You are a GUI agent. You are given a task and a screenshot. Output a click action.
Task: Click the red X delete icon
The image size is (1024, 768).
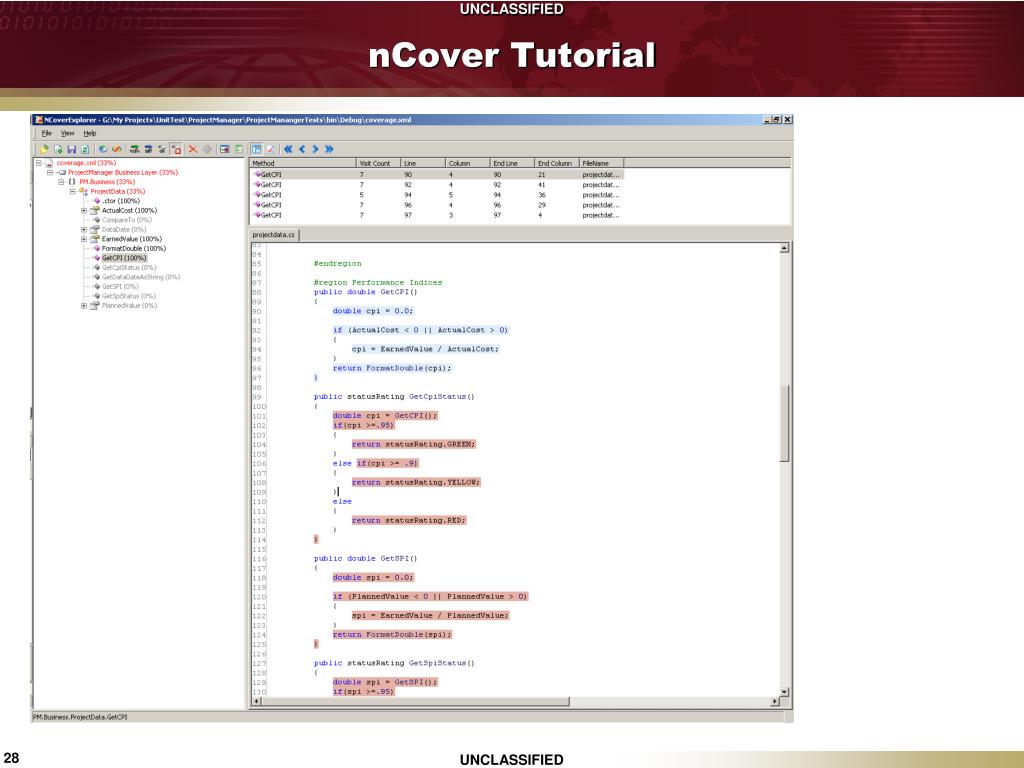tap(193, 150)
